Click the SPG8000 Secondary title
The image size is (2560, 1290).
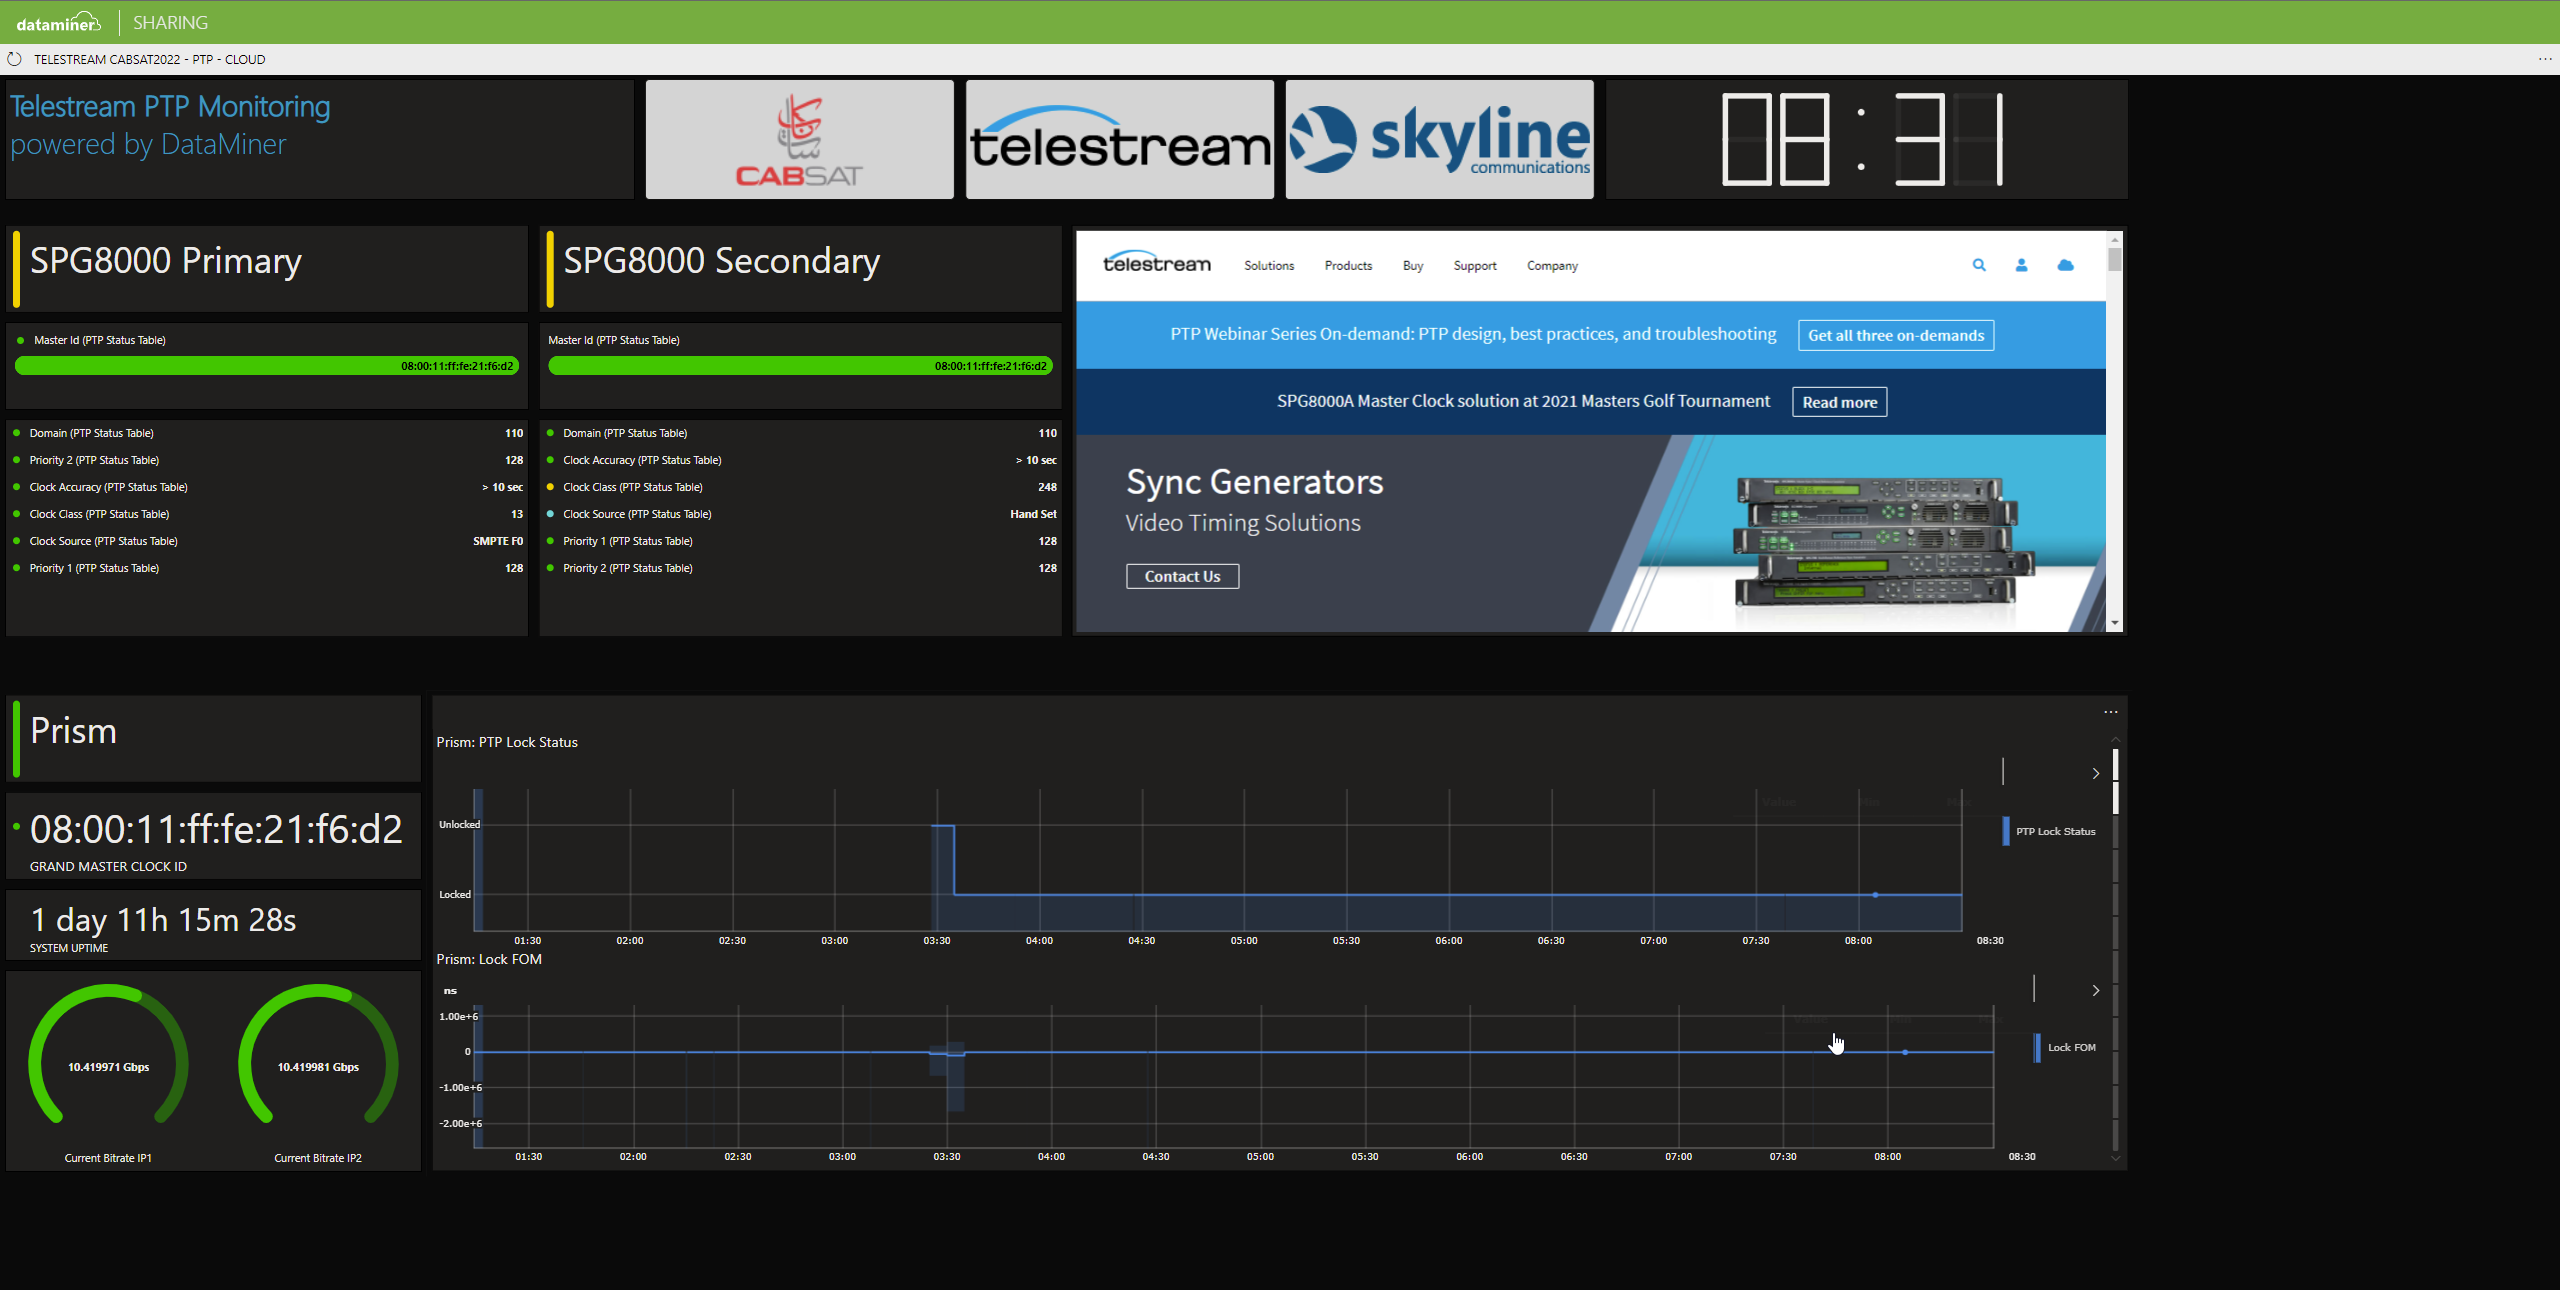click(722, 260)
